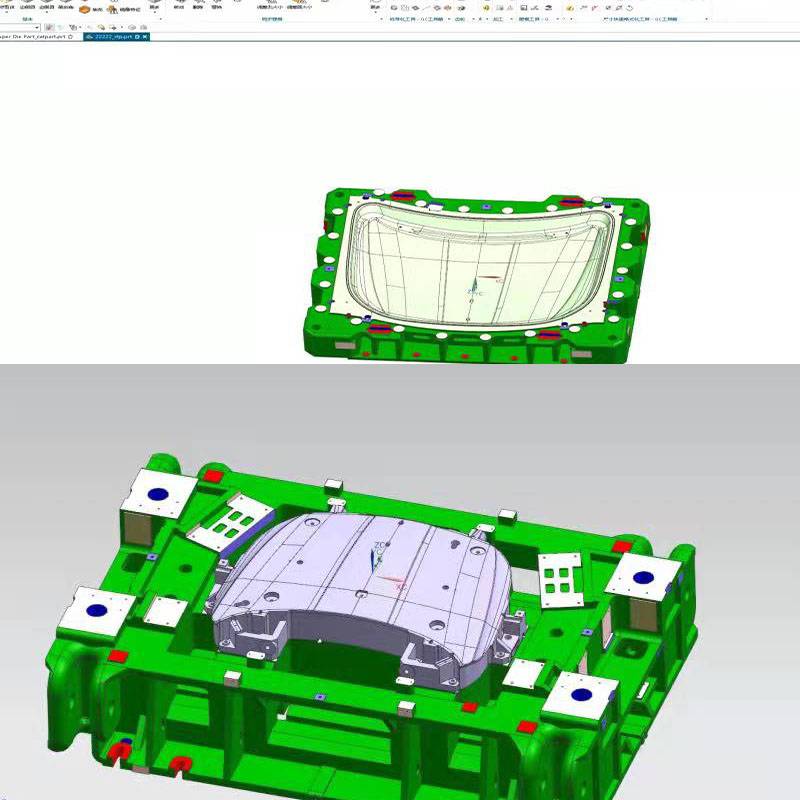Click the save-disk icon in the upper-right toolbar
This screenshot has height=800, width=800.
tap(523, 8)
